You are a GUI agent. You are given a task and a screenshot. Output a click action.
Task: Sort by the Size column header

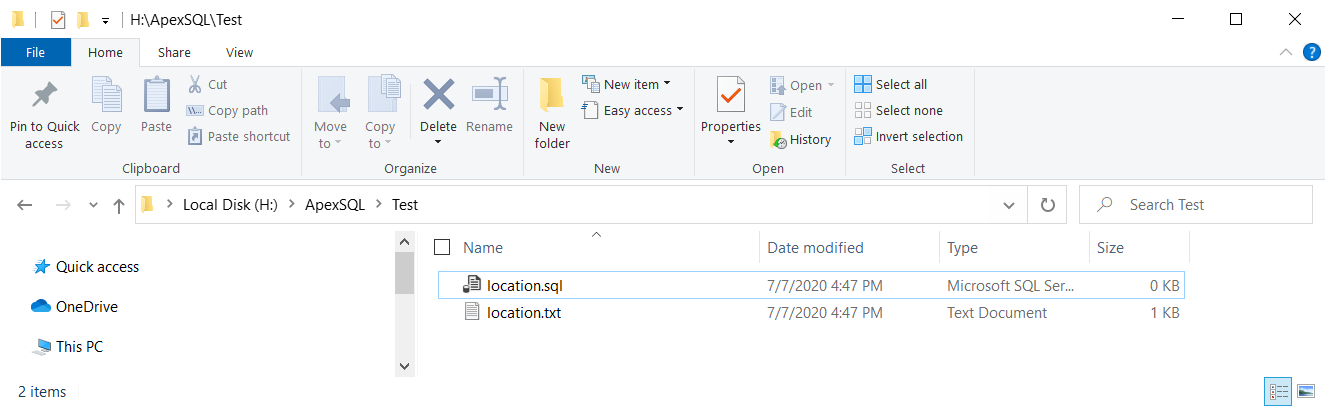1110,247
